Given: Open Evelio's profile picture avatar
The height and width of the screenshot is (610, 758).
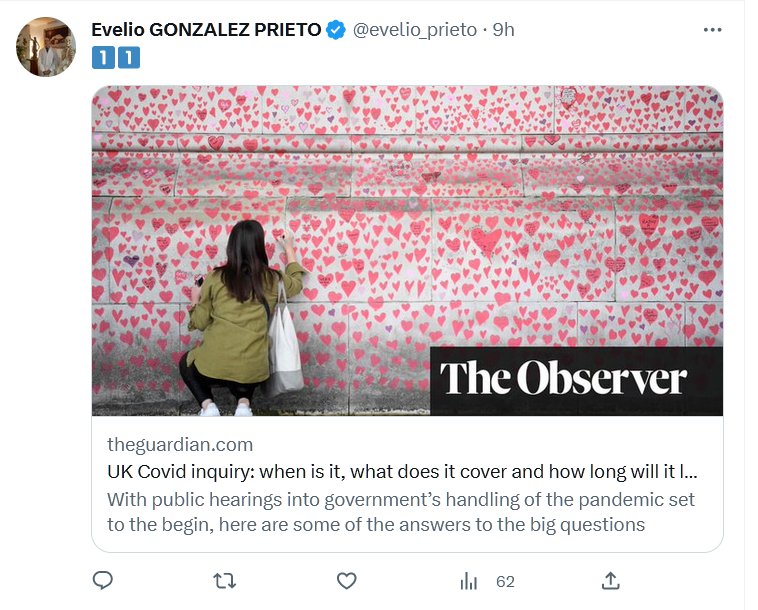Looking at the screenshot, I should tap(46, 46).
